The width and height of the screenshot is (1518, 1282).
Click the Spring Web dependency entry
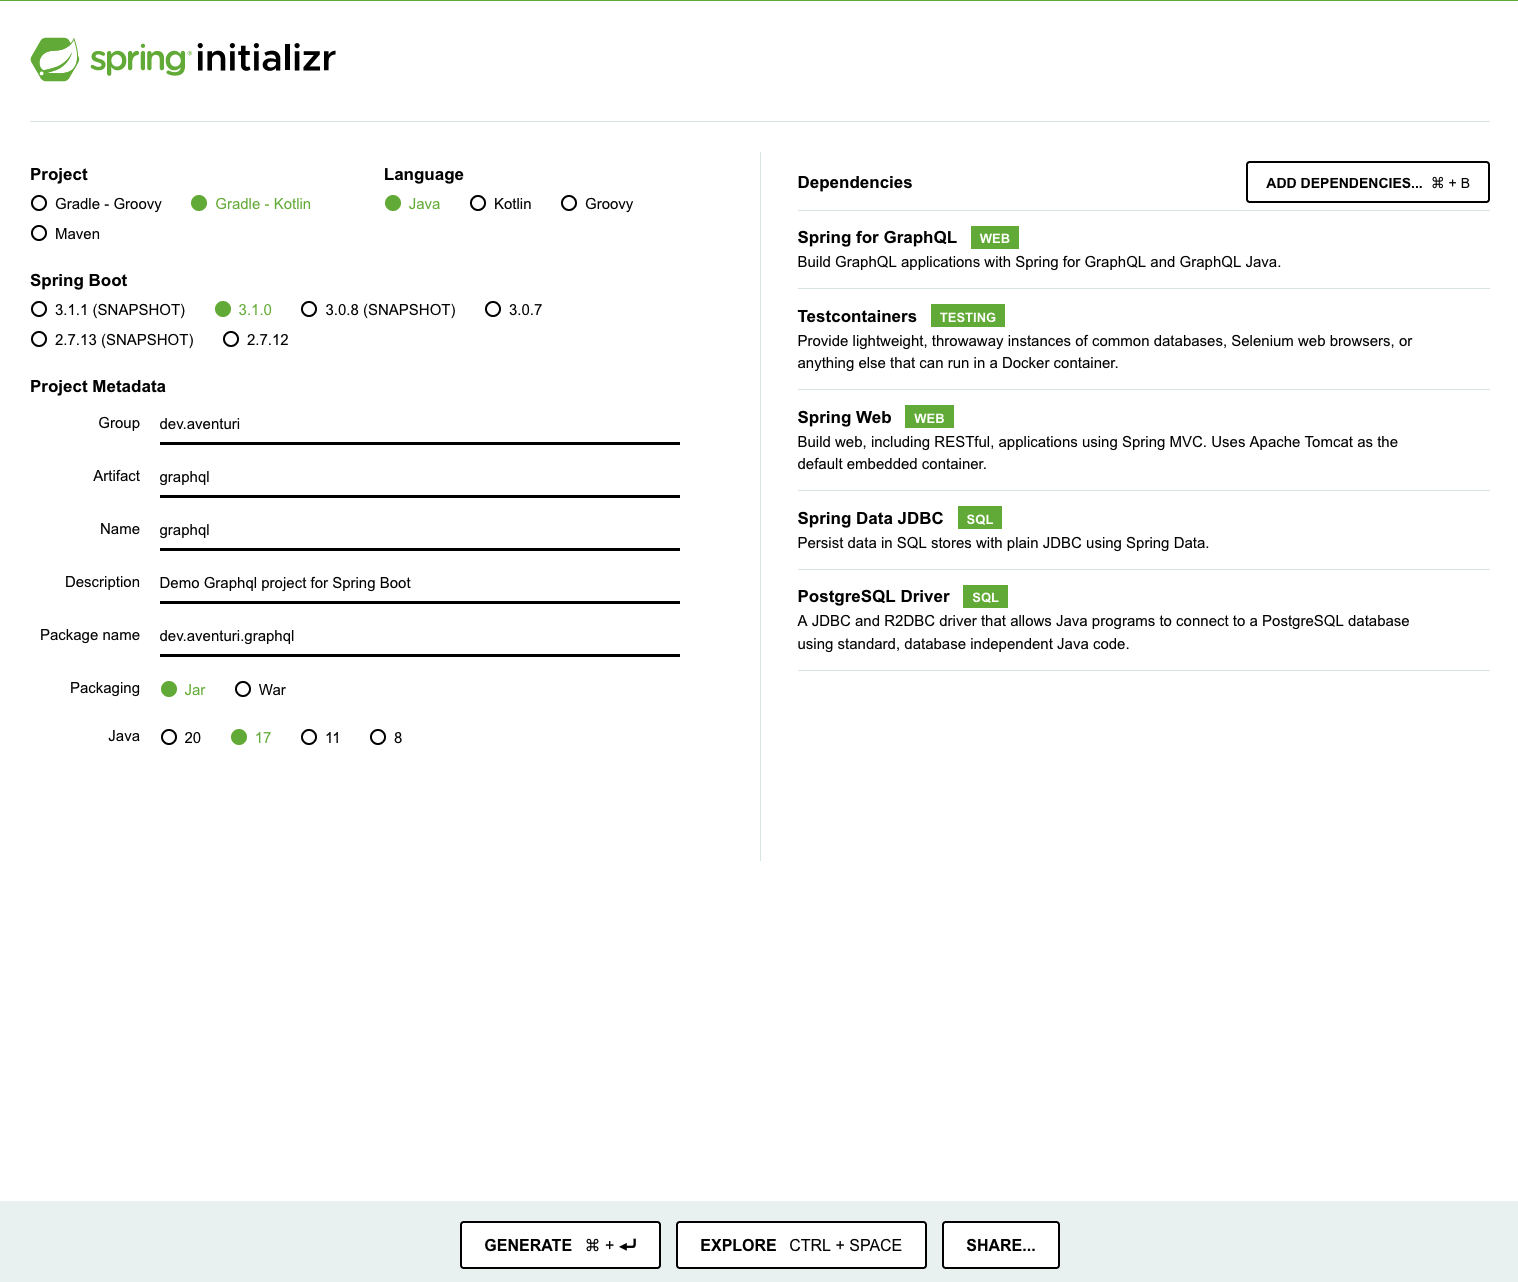pyautogui.click(x=1143, y=440)
